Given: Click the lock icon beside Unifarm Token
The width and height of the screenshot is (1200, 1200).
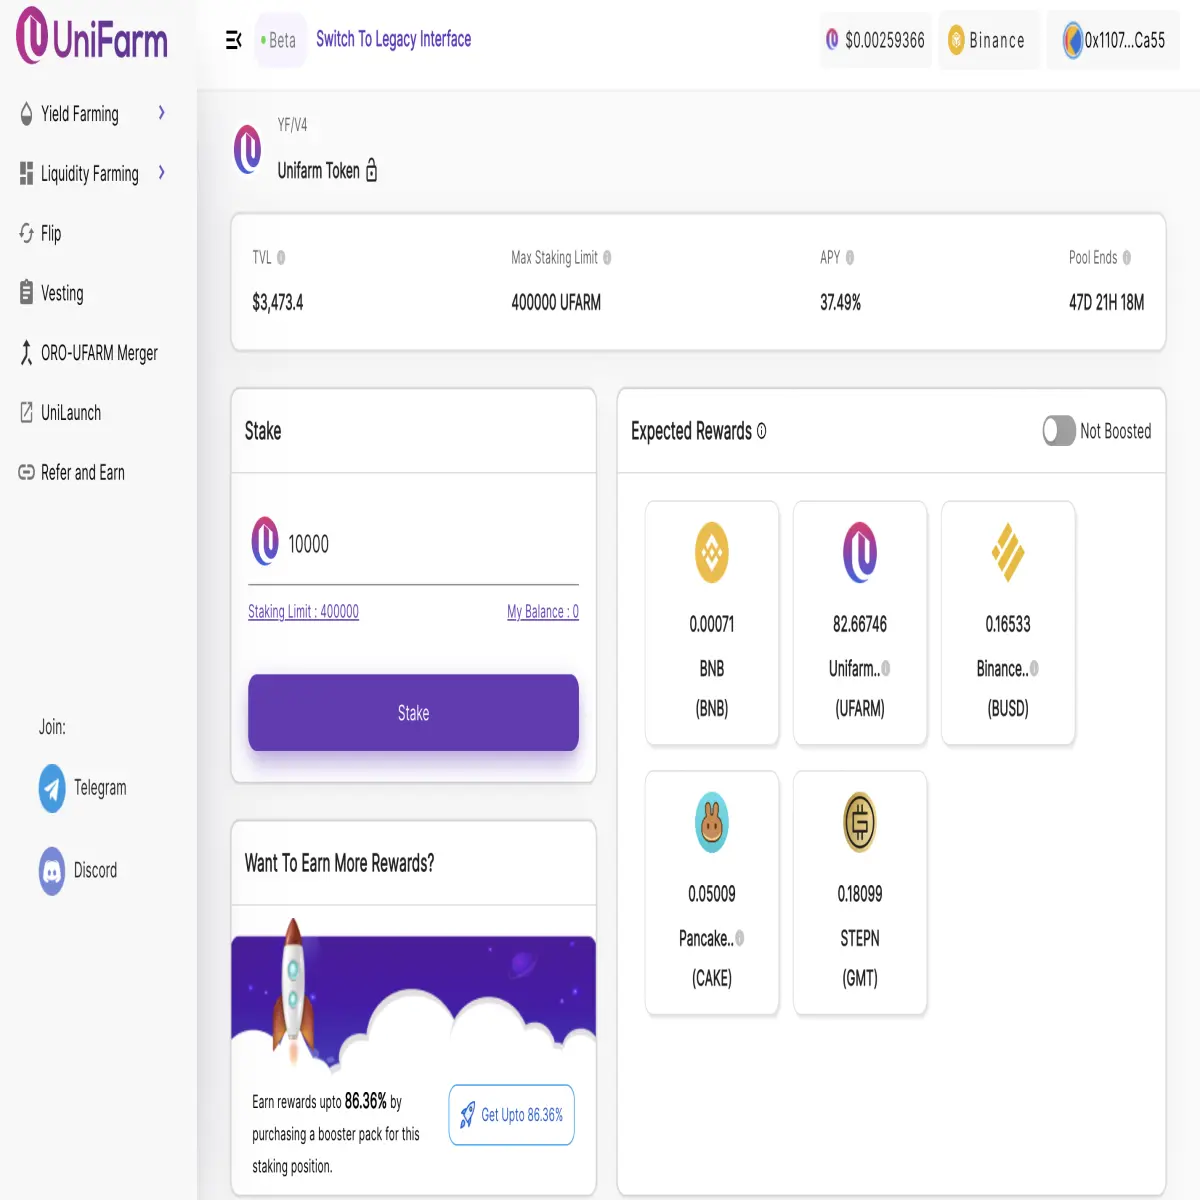Looking at the screenshot, I should [372, 170].
